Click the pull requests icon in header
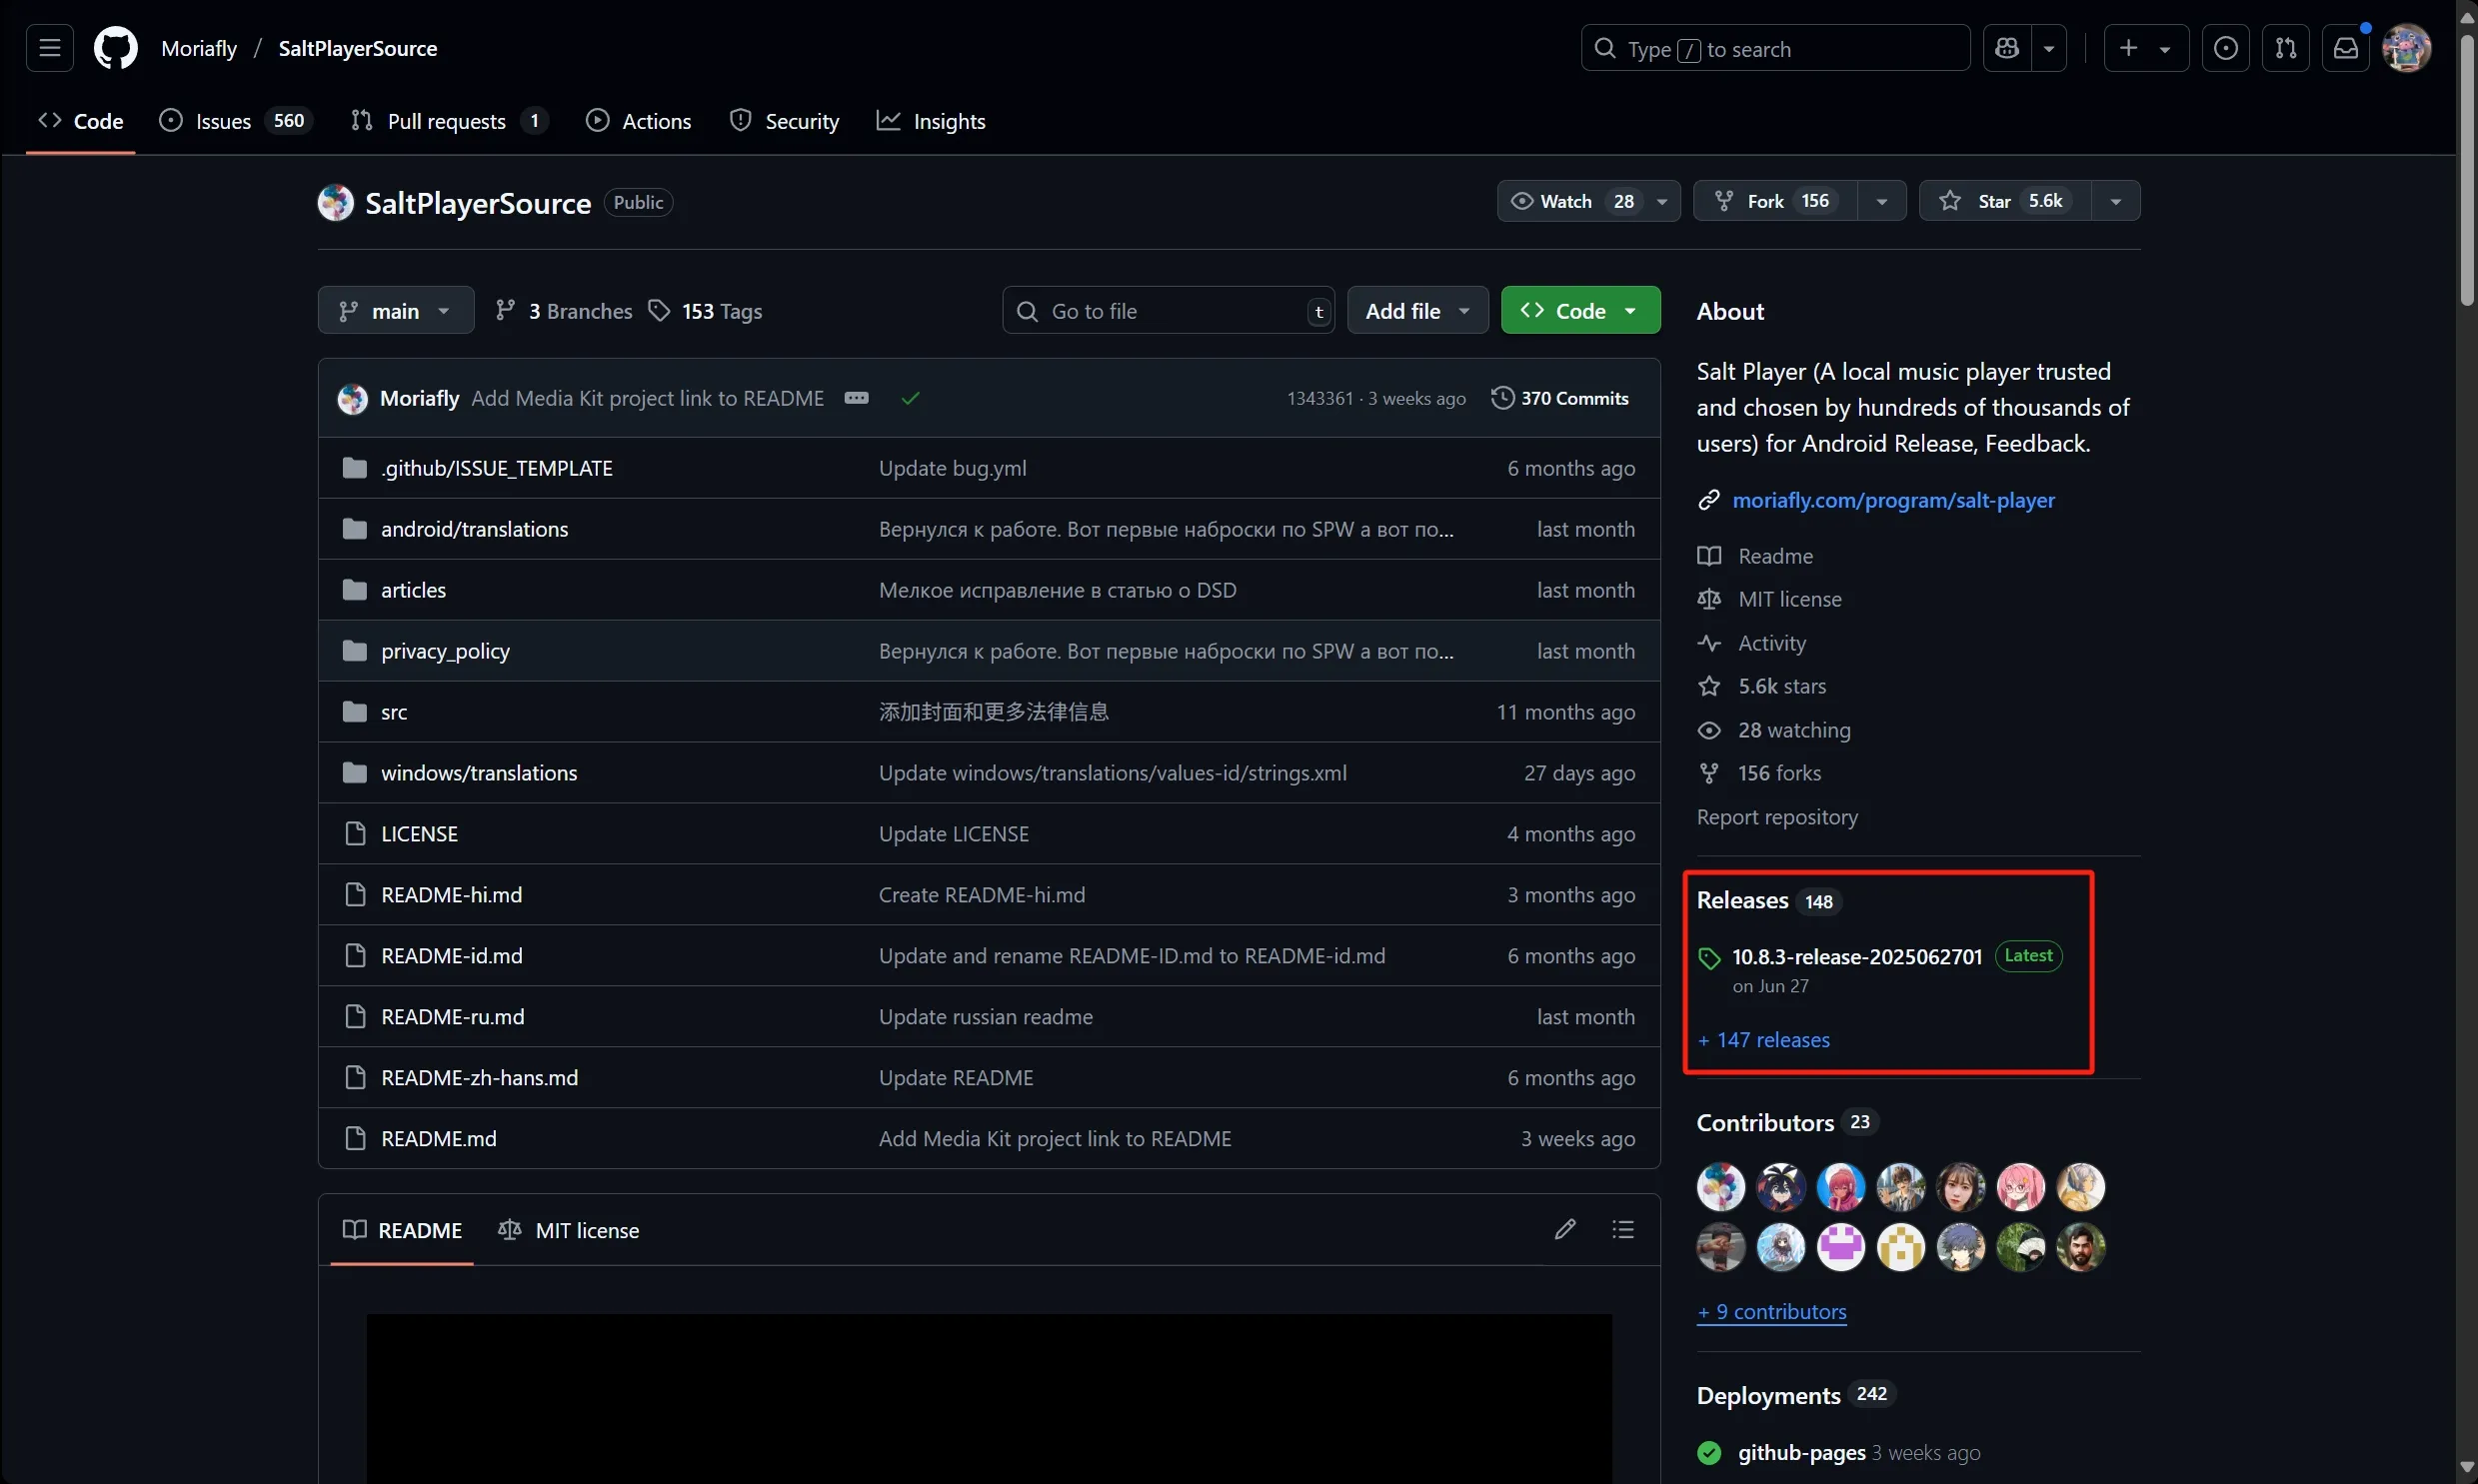This screenshot has height=1484, width=2478. click(2285, 48)
